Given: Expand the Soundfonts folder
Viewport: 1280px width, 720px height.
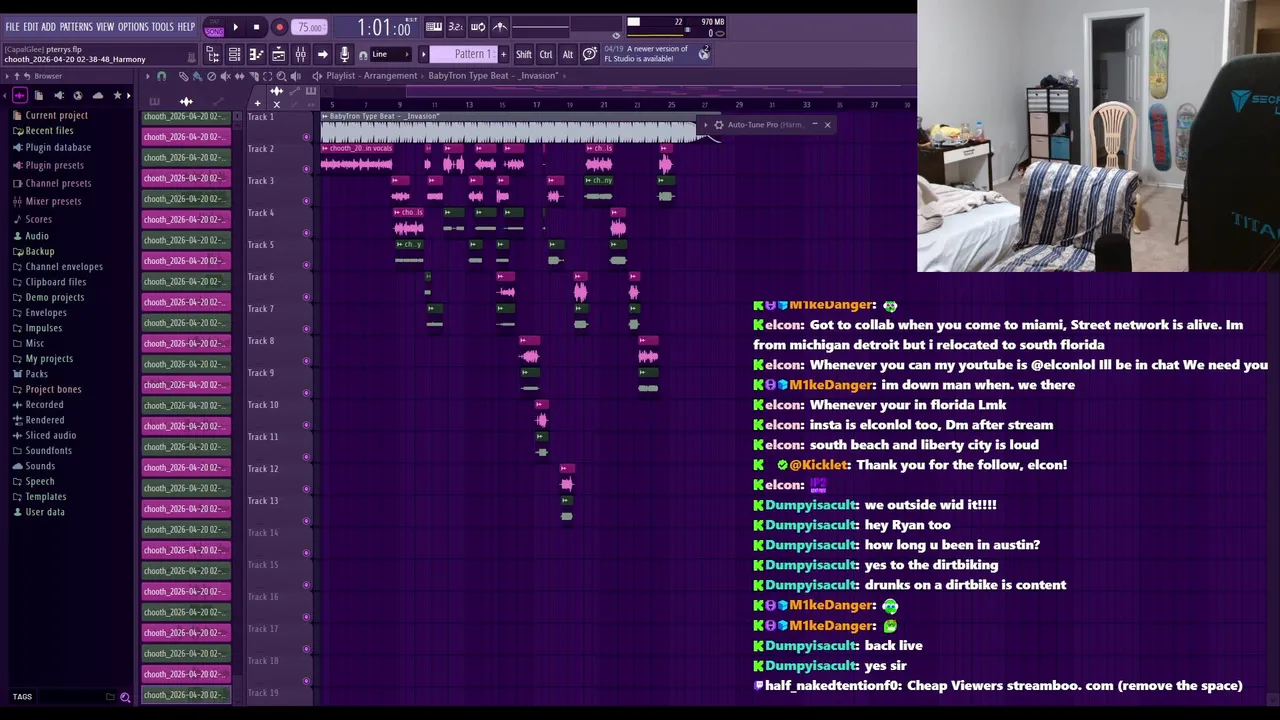Looking at the screenshot, I should (x=48, y=451).
